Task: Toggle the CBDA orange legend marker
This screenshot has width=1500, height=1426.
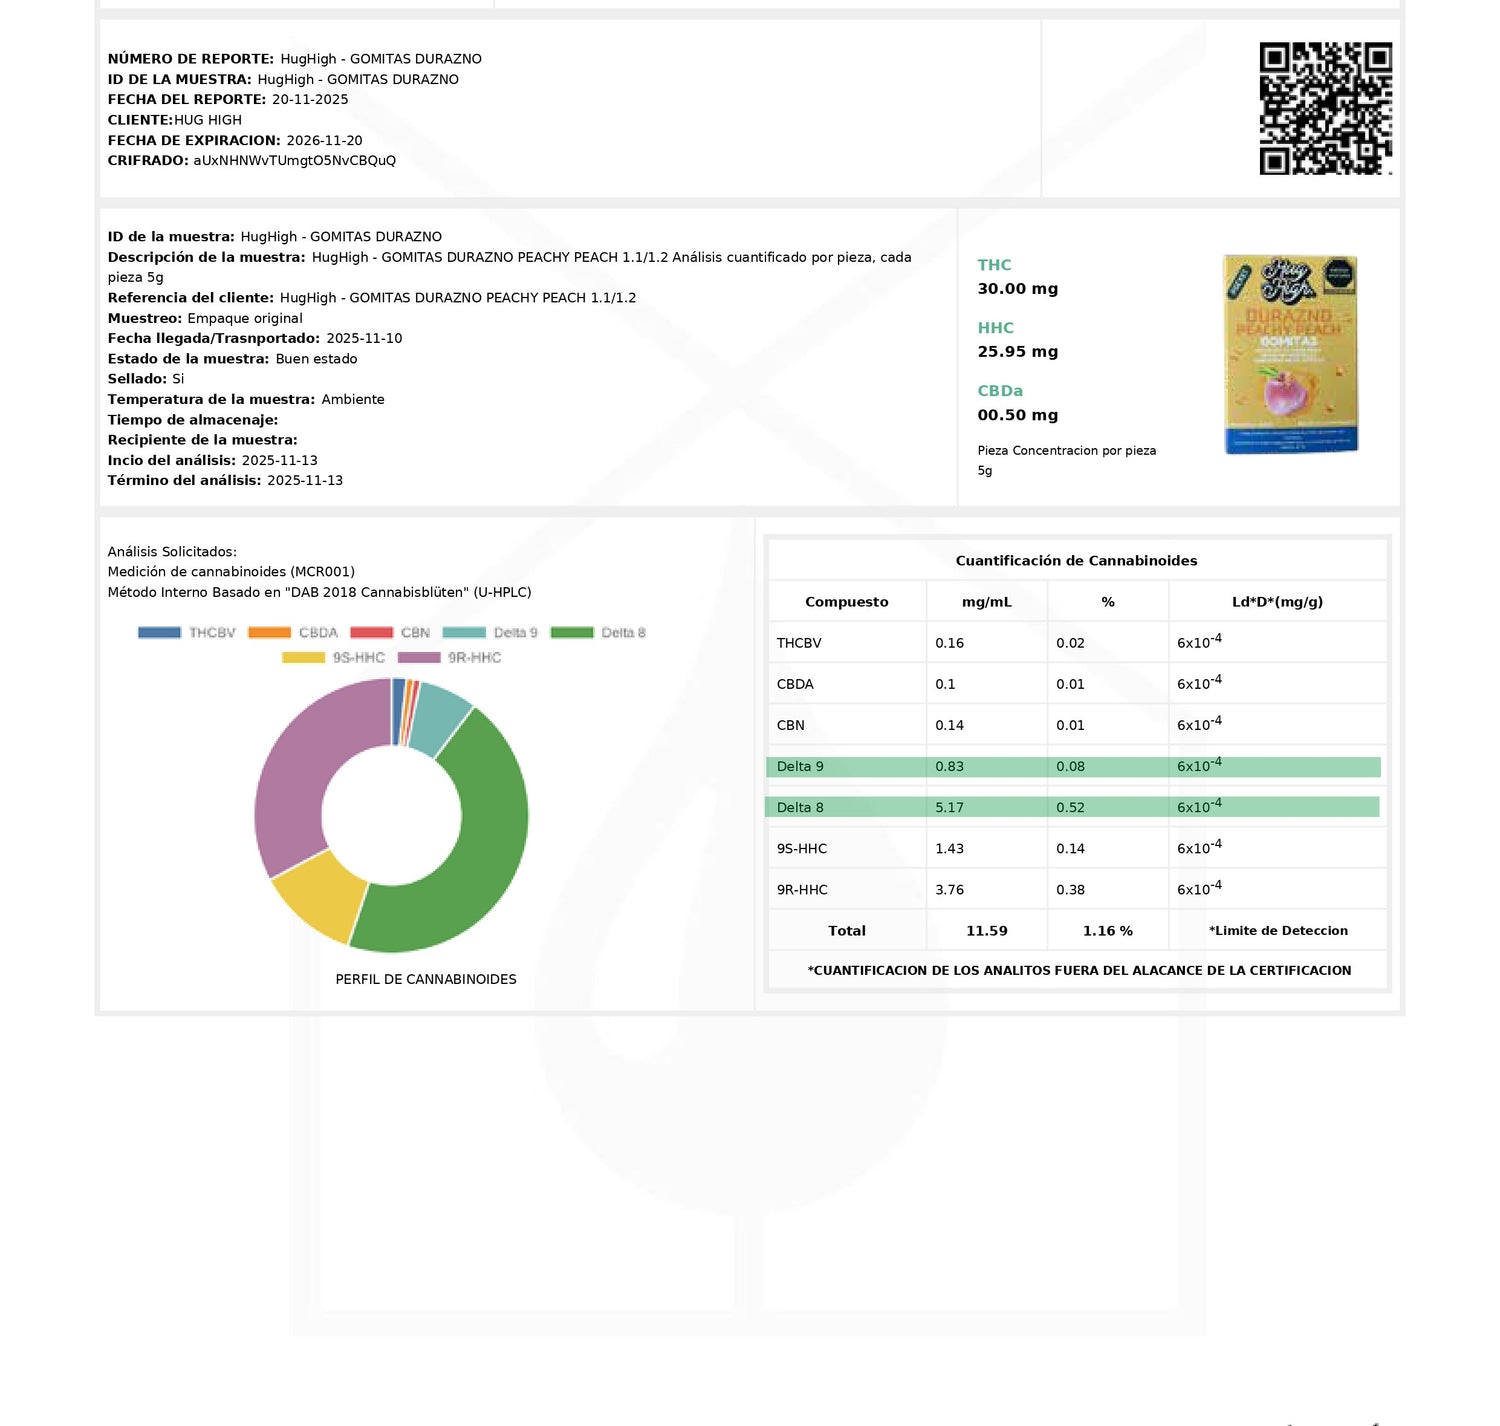Action: click(x=269, y=632)
